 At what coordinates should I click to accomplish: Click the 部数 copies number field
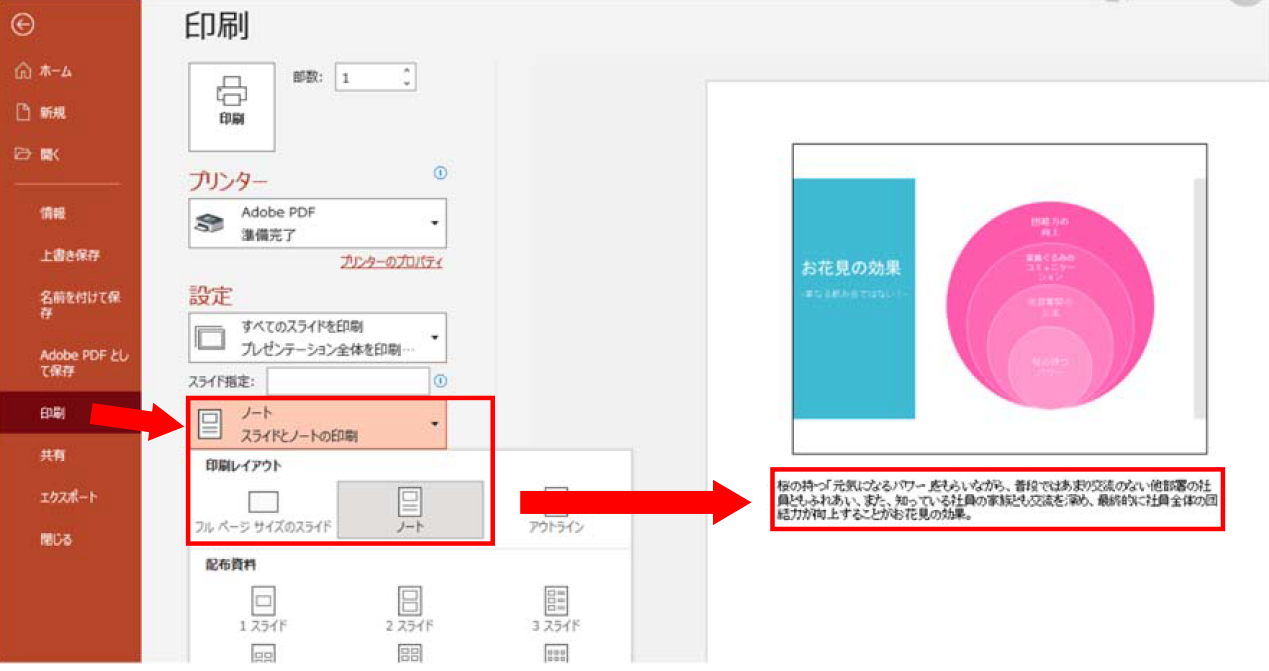point(367,77)
